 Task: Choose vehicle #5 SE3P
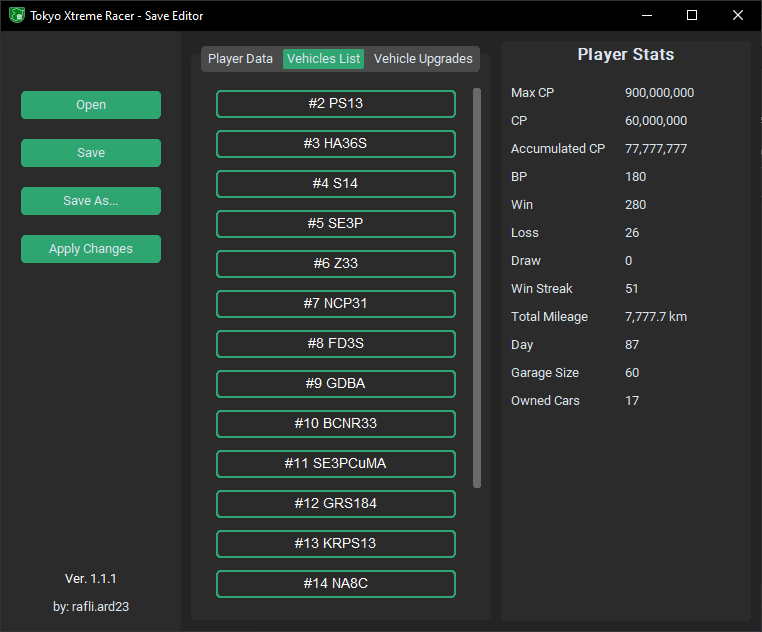tap(336, 224)
